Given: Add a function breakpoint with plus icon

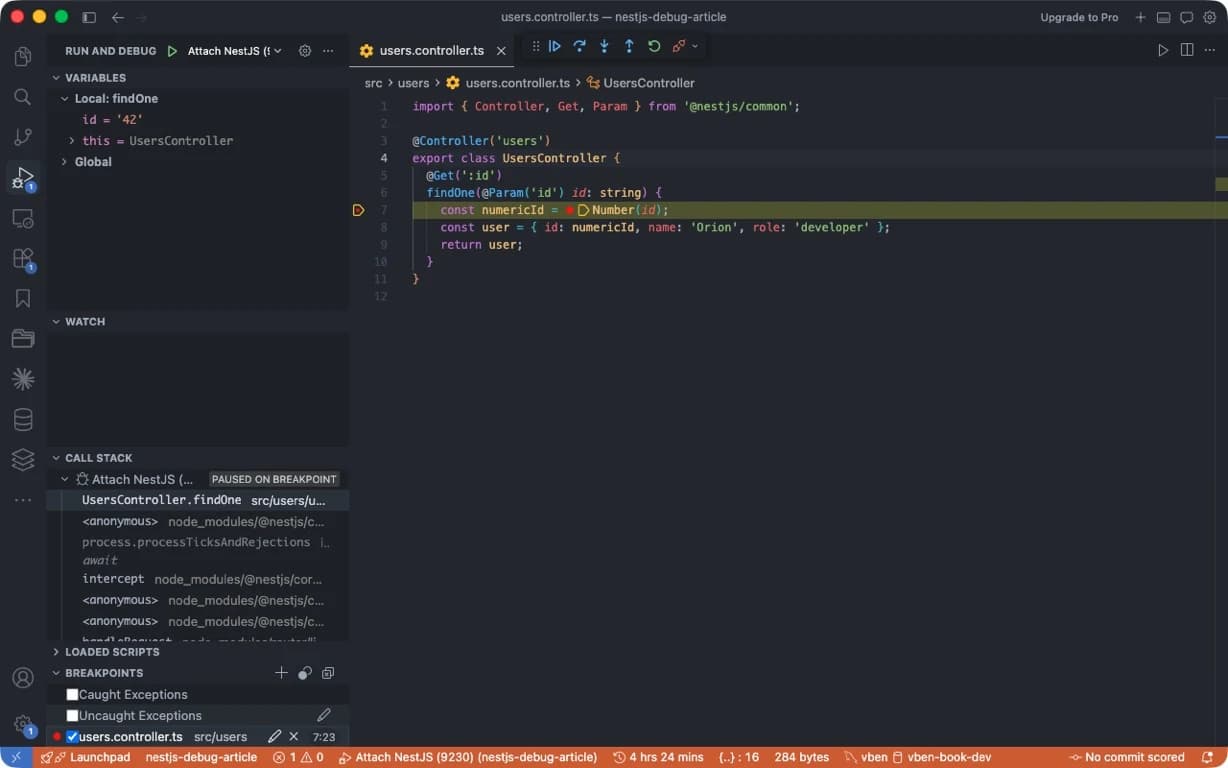Looking at the screenshot, I should (x=281, y=673).
